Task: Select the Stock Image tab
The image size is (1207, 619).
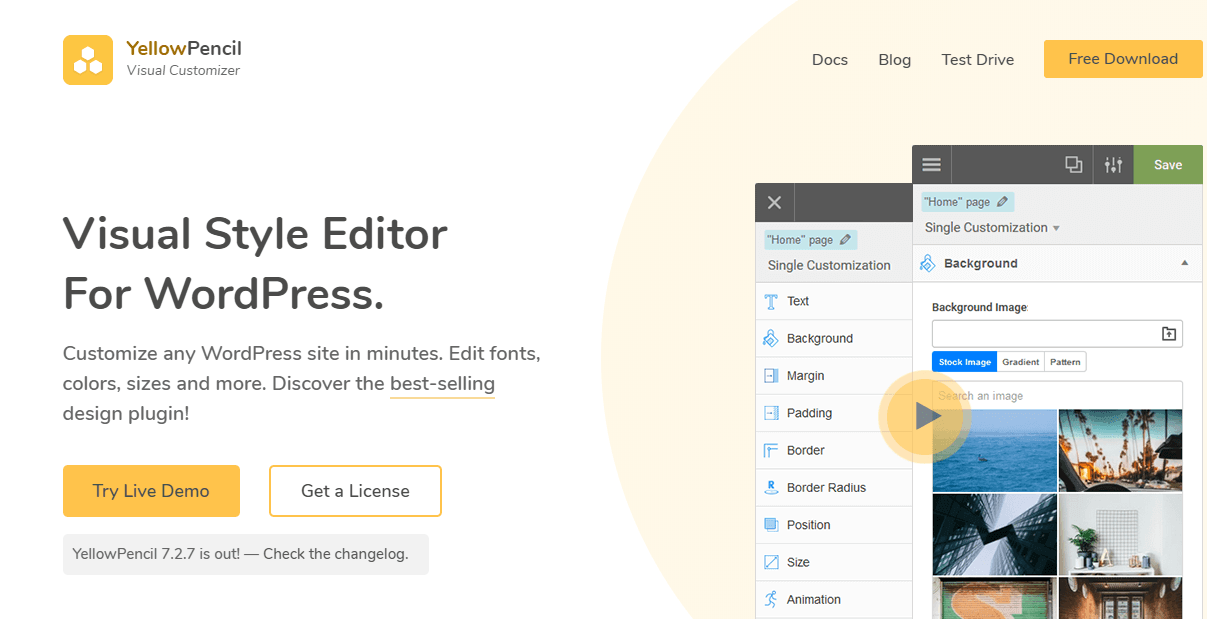Action: coord(965,362)
